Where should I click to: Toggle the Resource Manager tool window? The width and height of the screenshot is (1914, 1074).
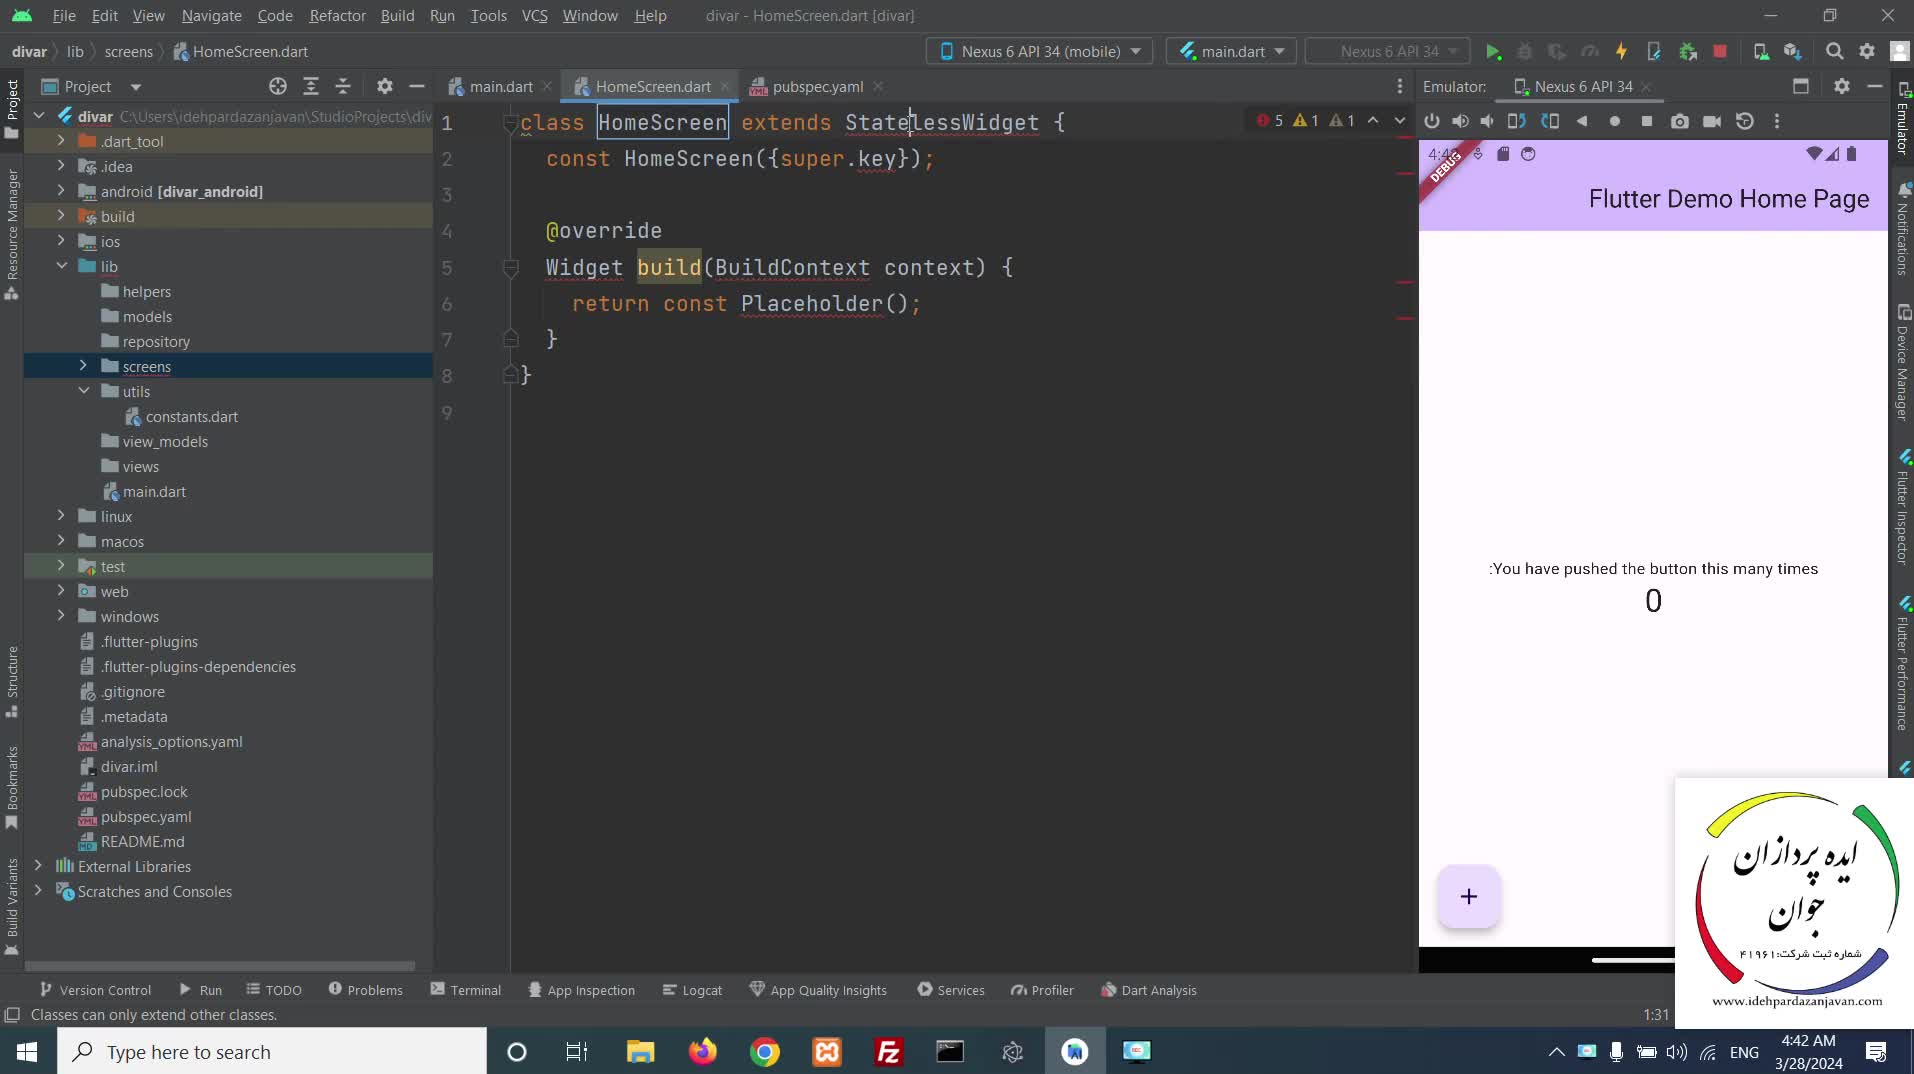12,232
